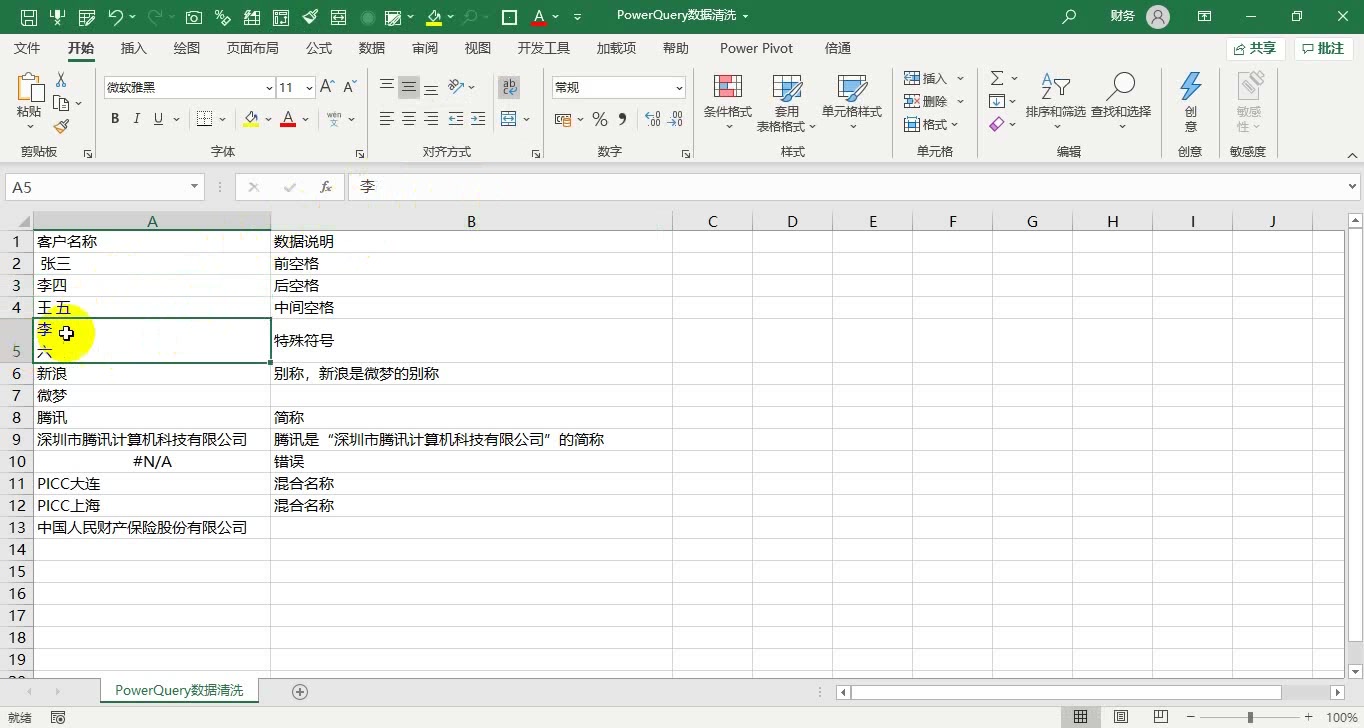The image size is (1364, 728).
Task: Open the camera tool in the quick access toolbar
Action: pyautogui.click(x=193, y=17)
